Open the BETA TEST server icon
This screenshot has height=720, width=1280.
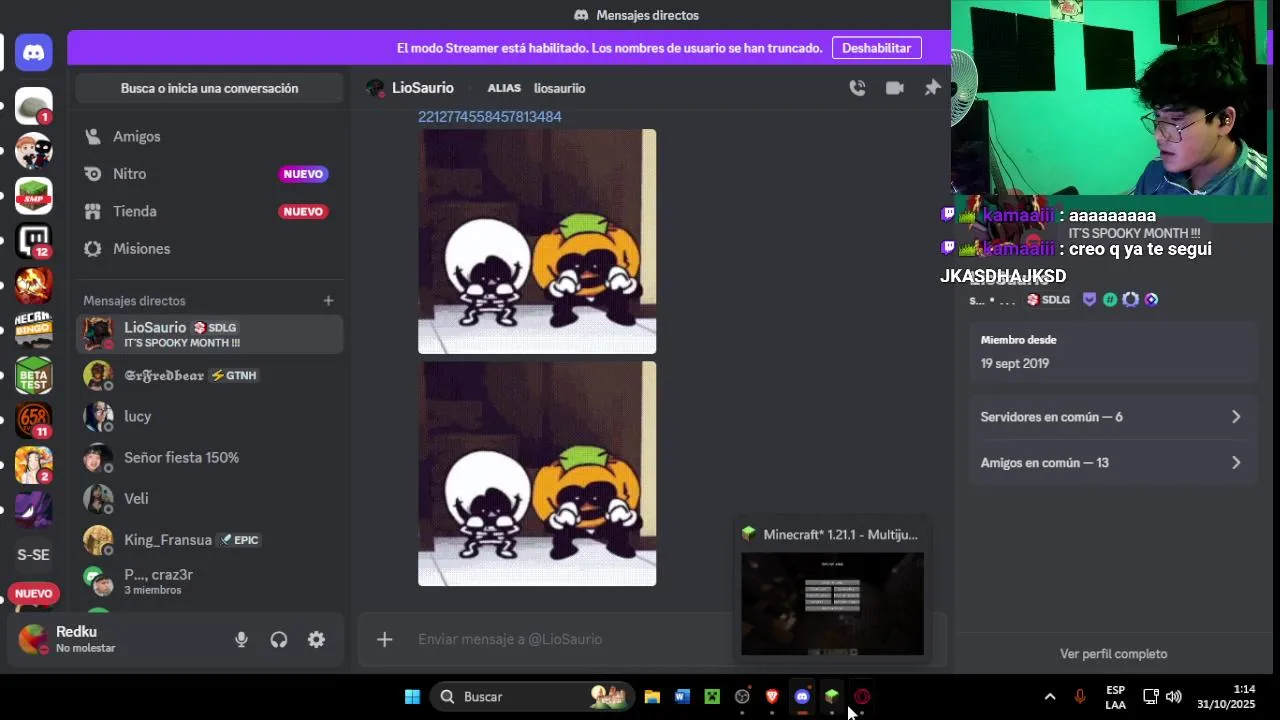point(34,375)
